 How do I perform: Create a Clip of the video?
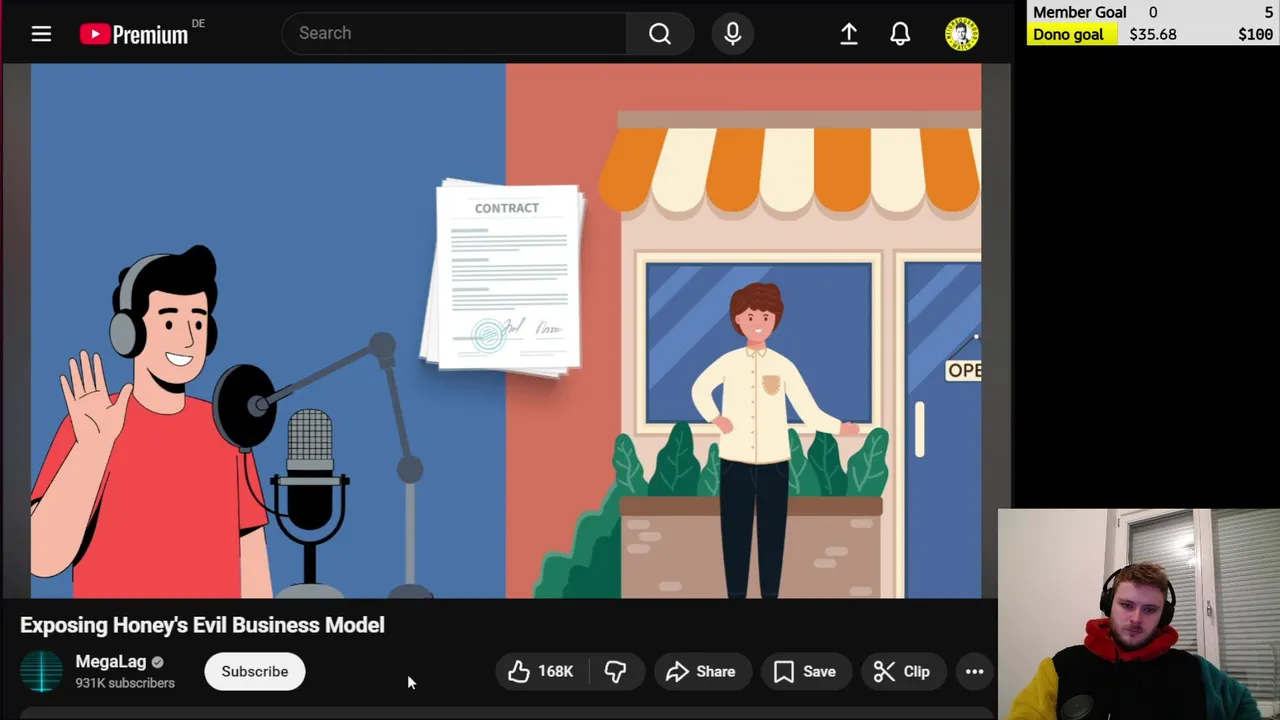click(x=902, y=671)
